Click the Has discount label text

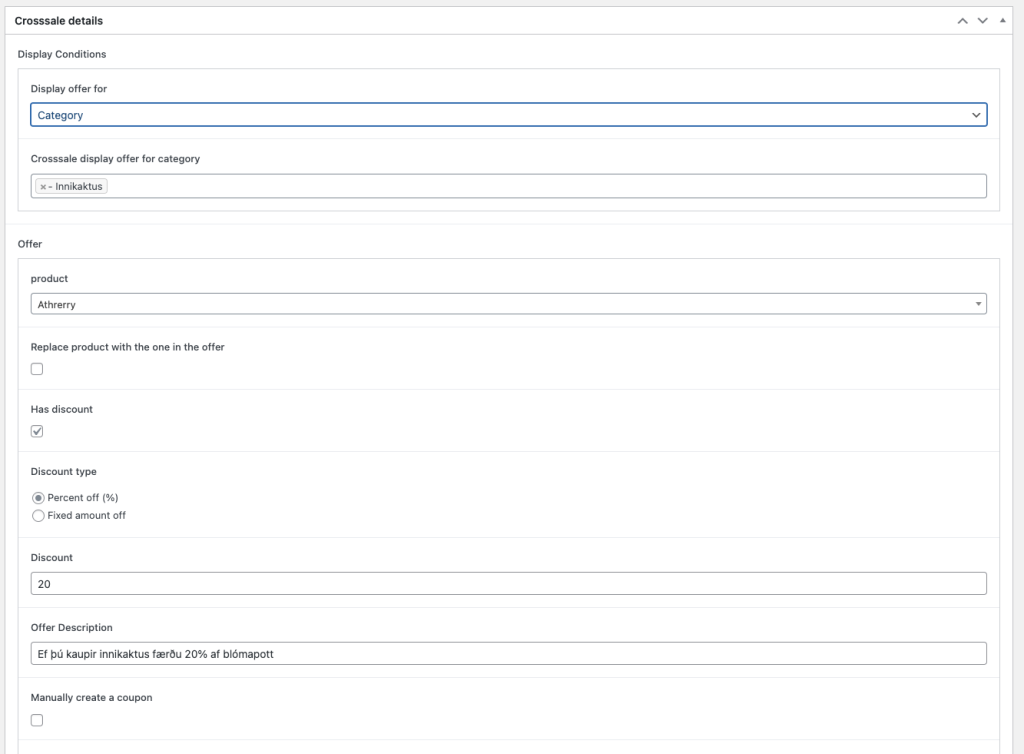click(62, 409)
